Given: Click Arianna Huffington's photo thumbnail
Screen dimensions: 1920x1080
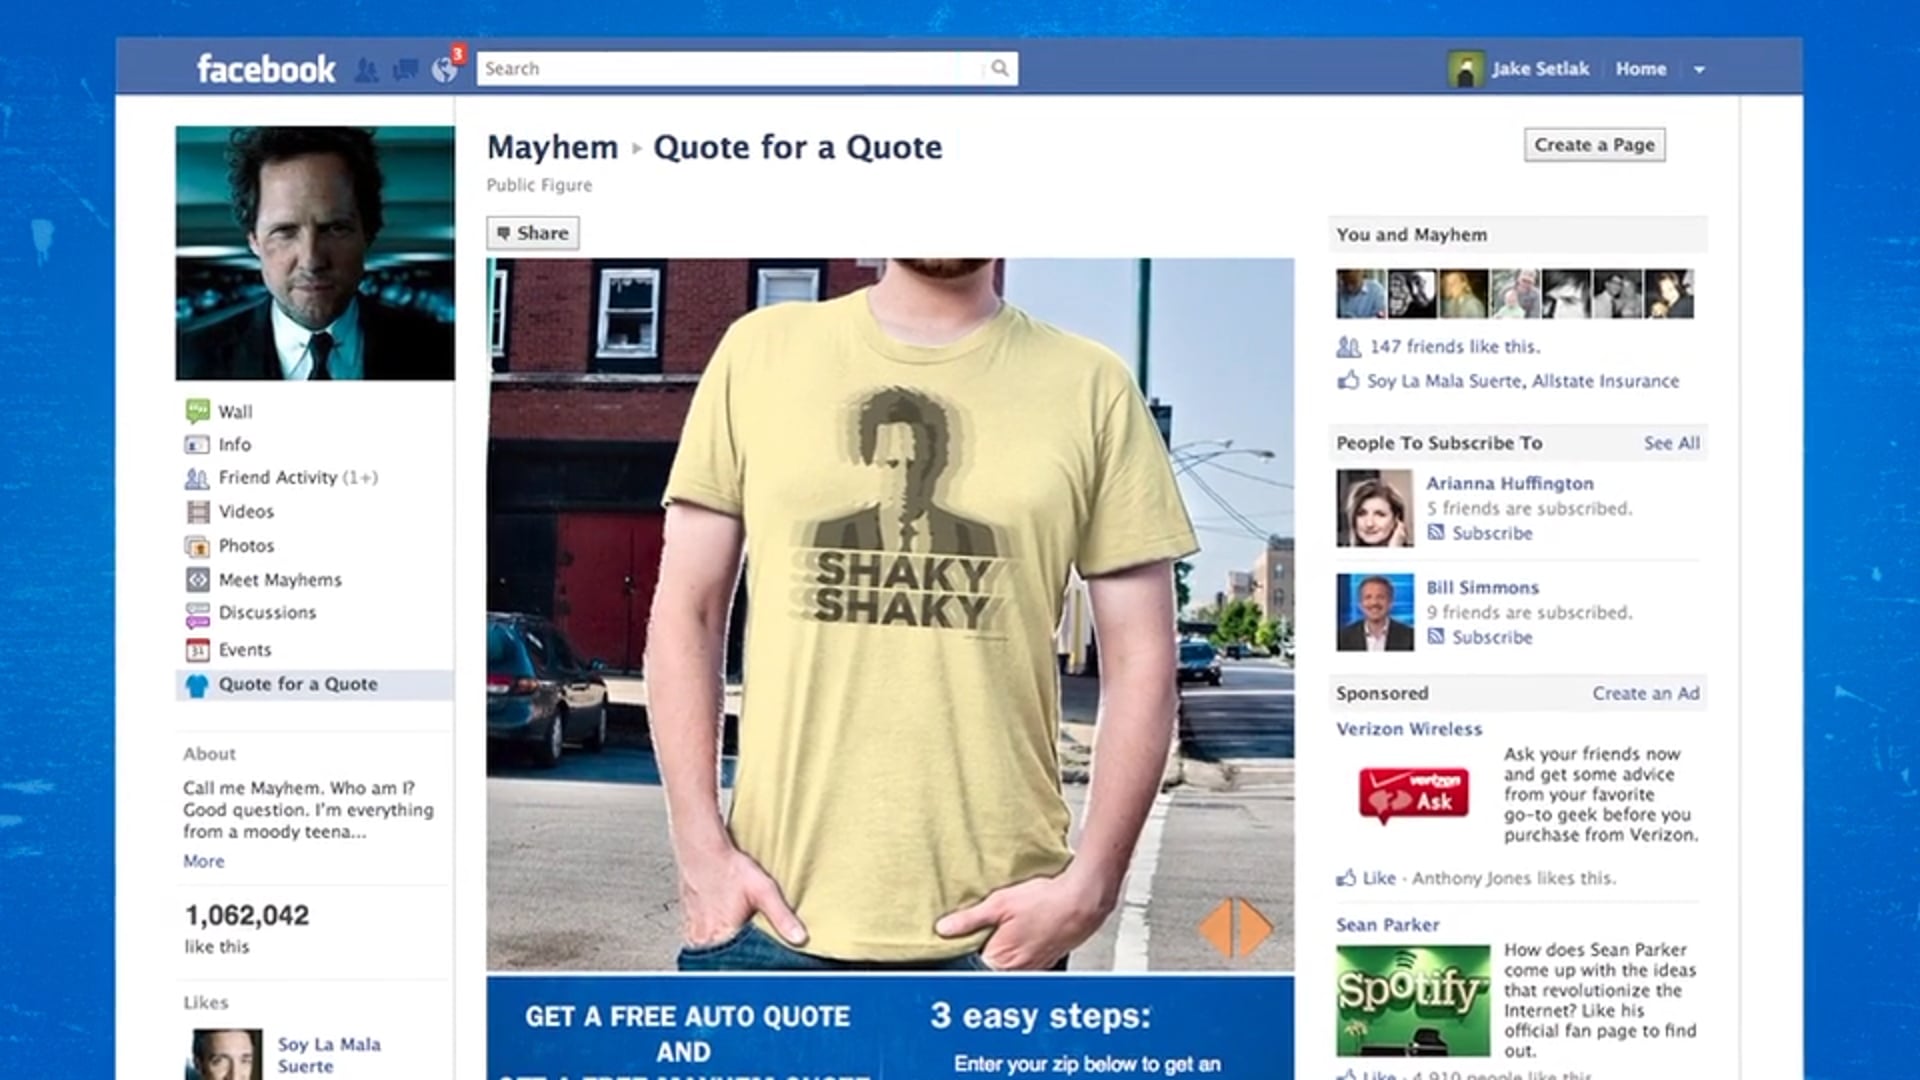Looking at the screenshot, I should coord(1375,508).
